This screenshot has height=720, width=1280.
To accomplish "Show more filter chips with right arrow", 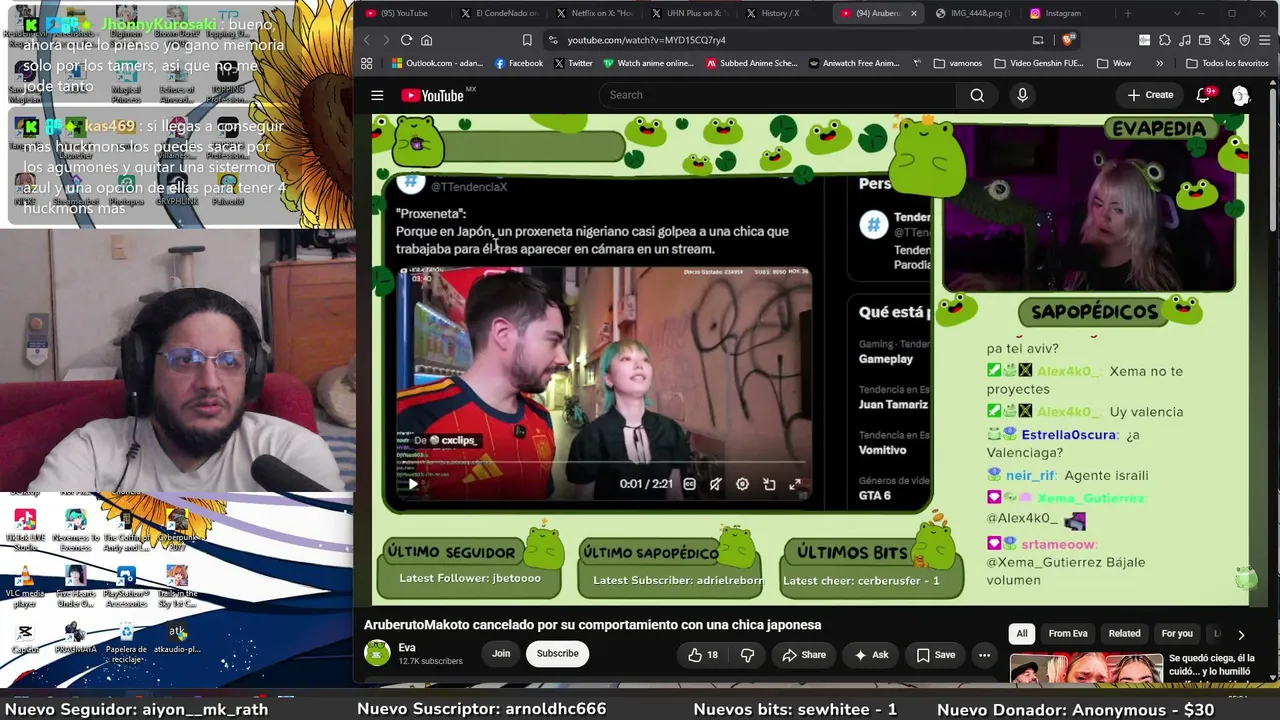I will tap(1241, 634).
